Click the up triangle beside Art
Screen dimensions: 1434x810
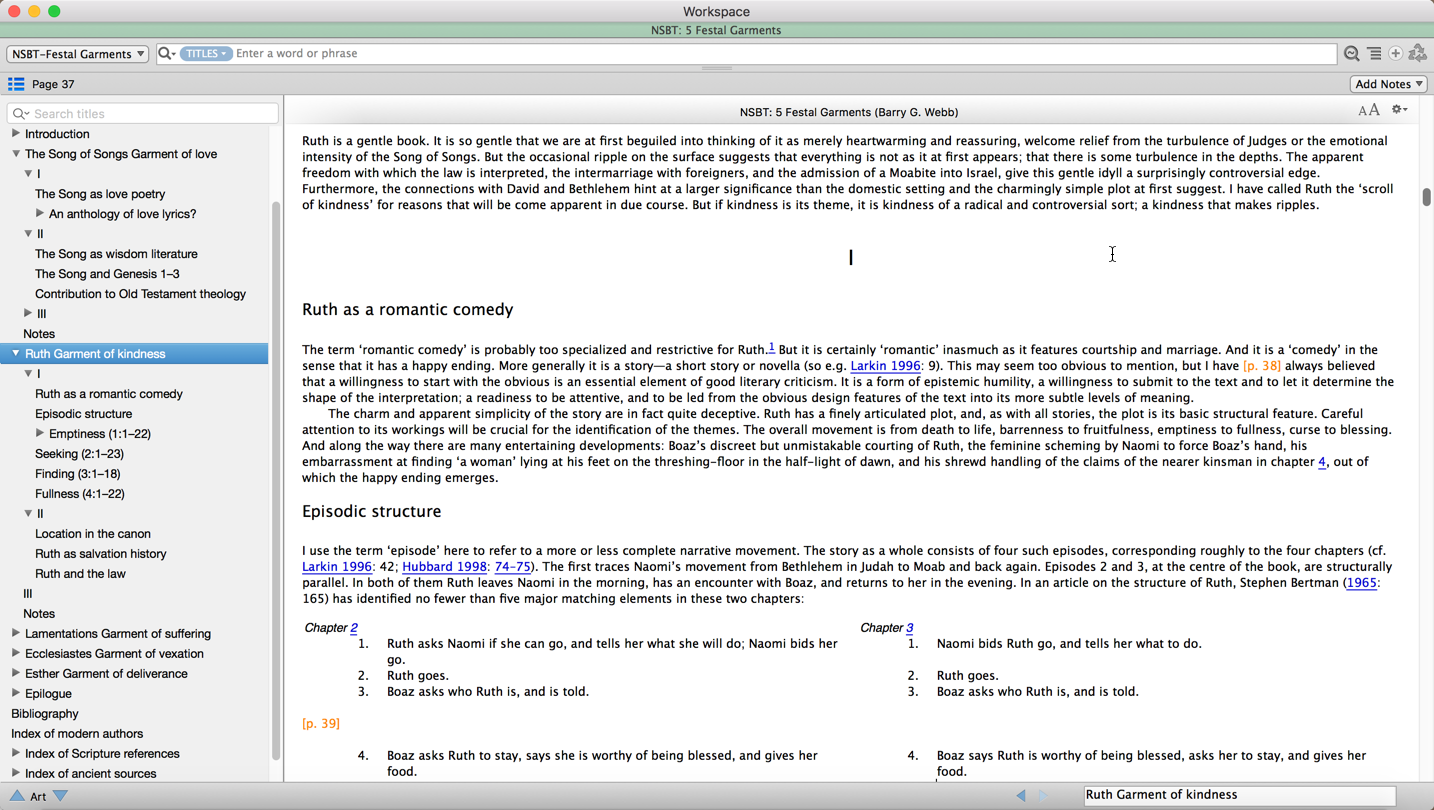[x=16, y=796]
